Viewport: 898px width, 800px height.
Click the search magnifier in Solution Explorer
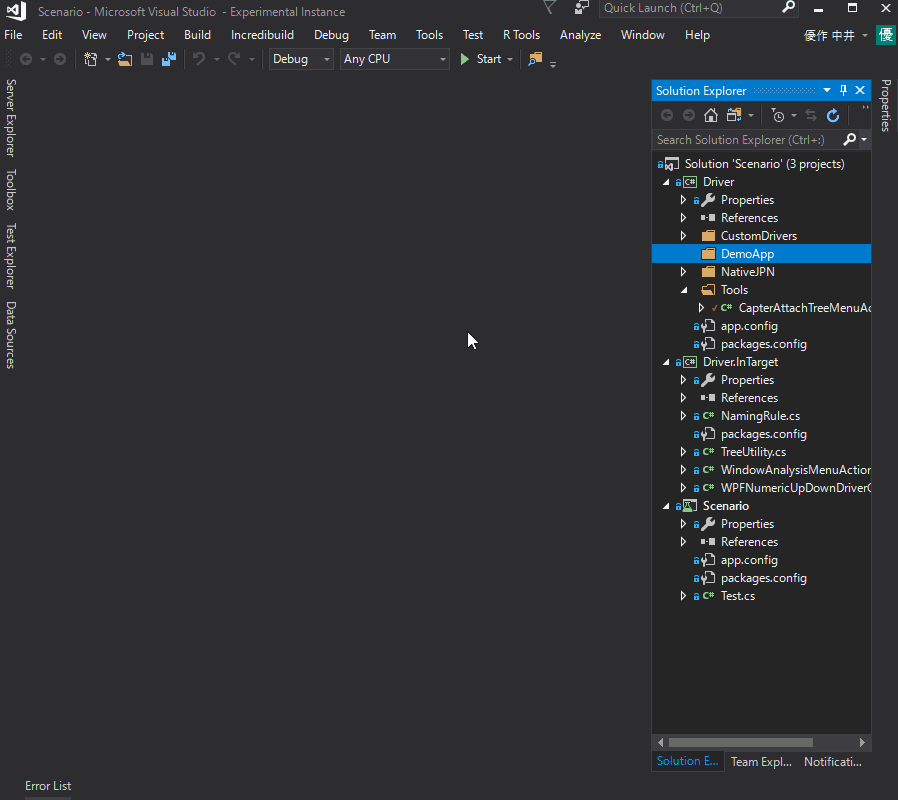pos(850,139)
